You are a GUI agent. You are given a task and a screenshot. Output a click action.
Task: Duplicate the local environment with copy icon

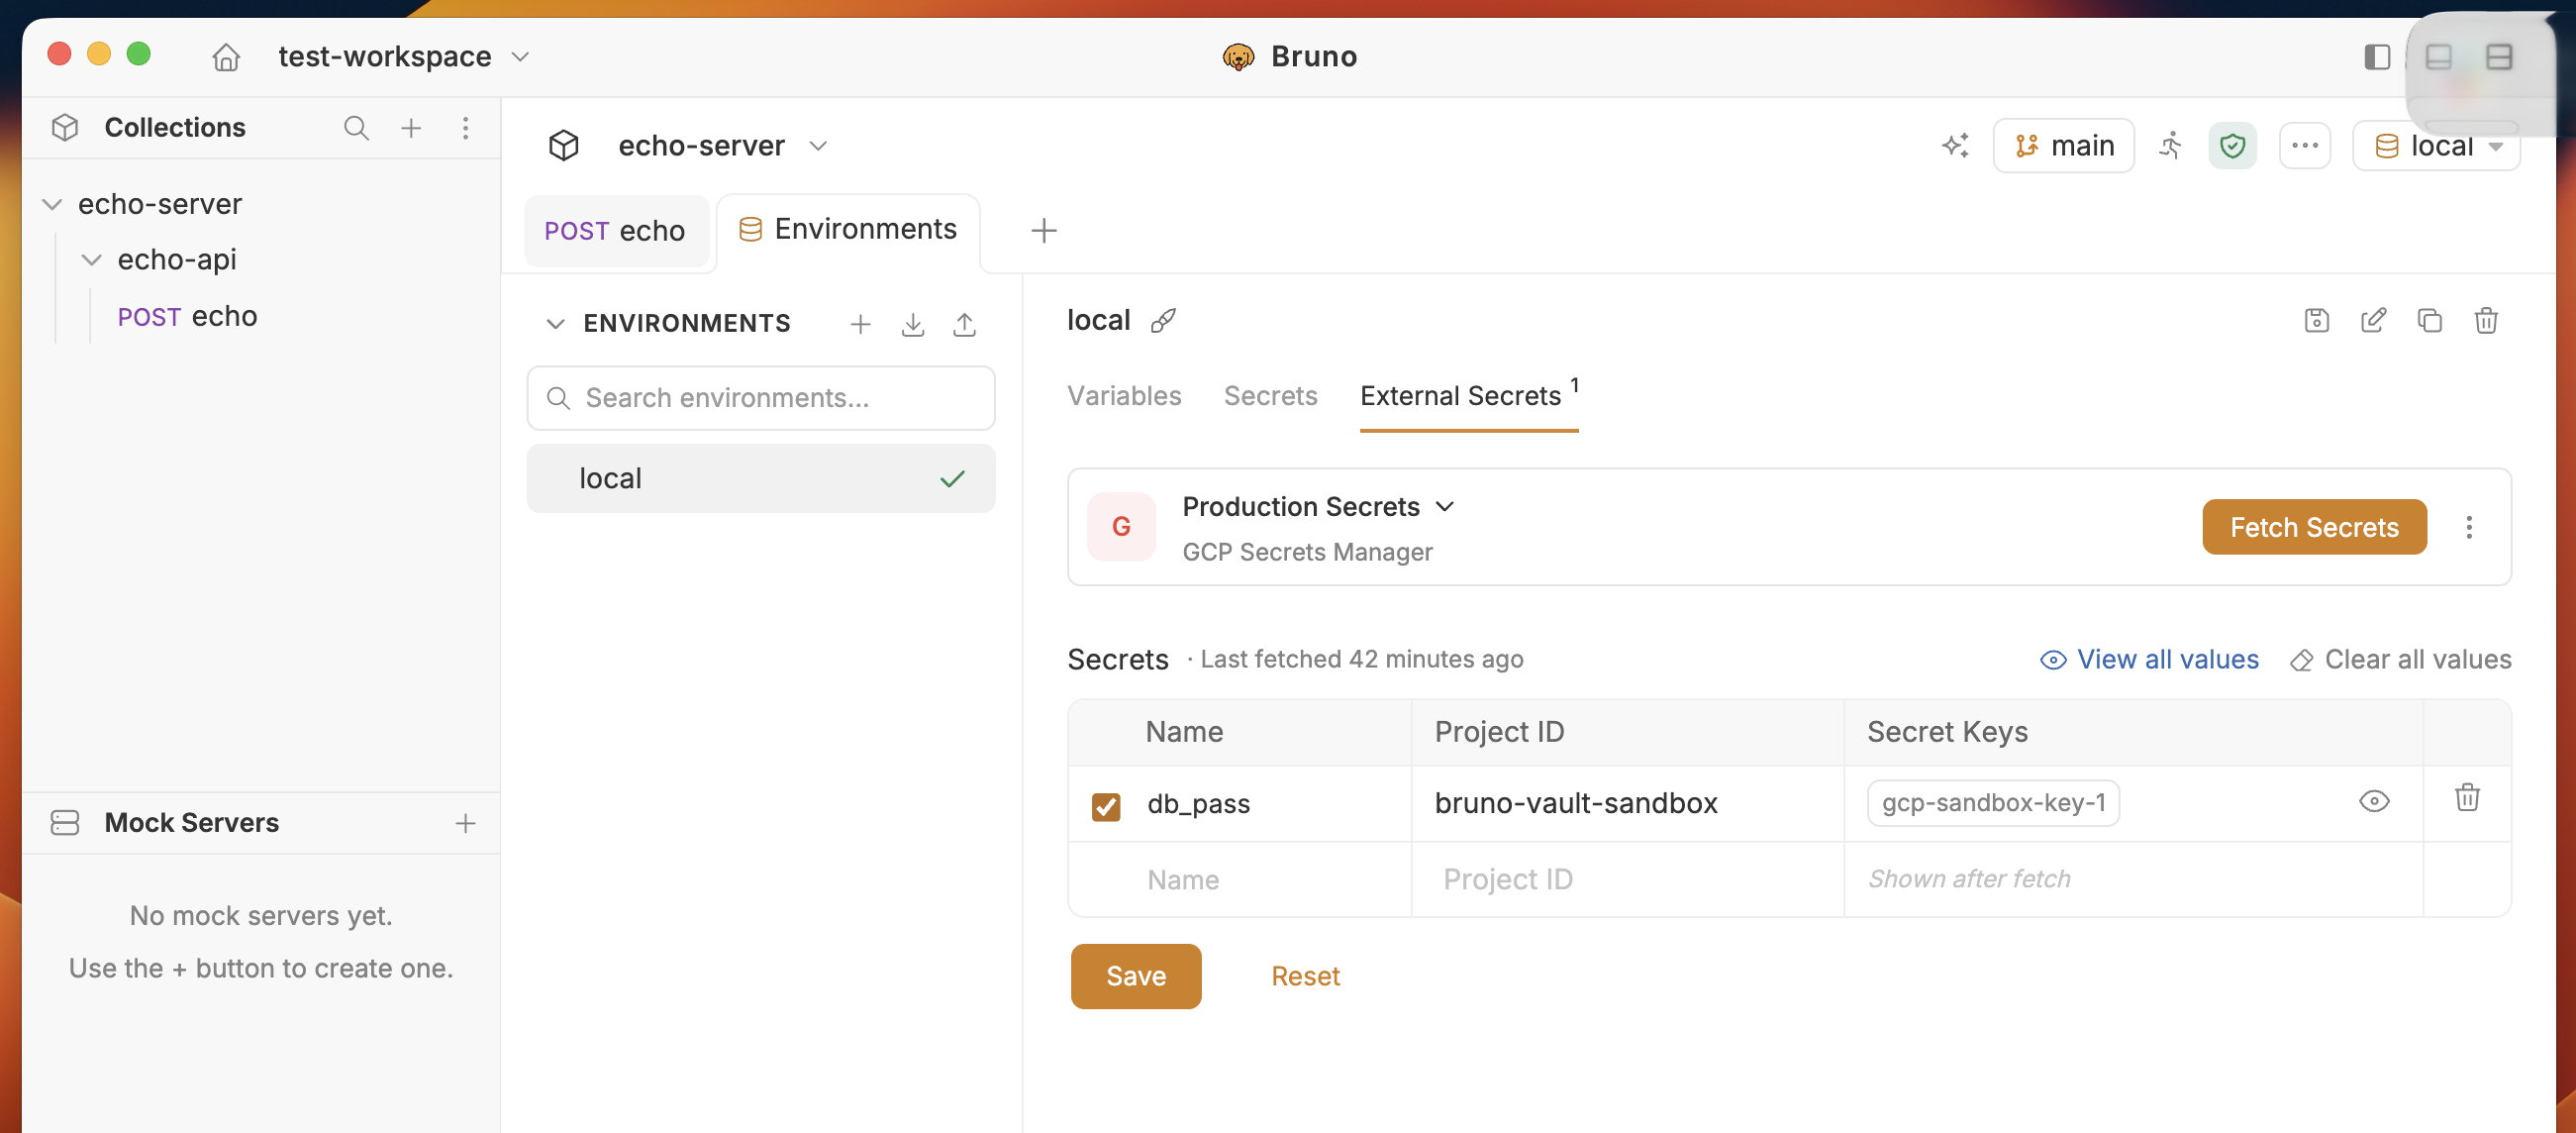[2429, 321]
